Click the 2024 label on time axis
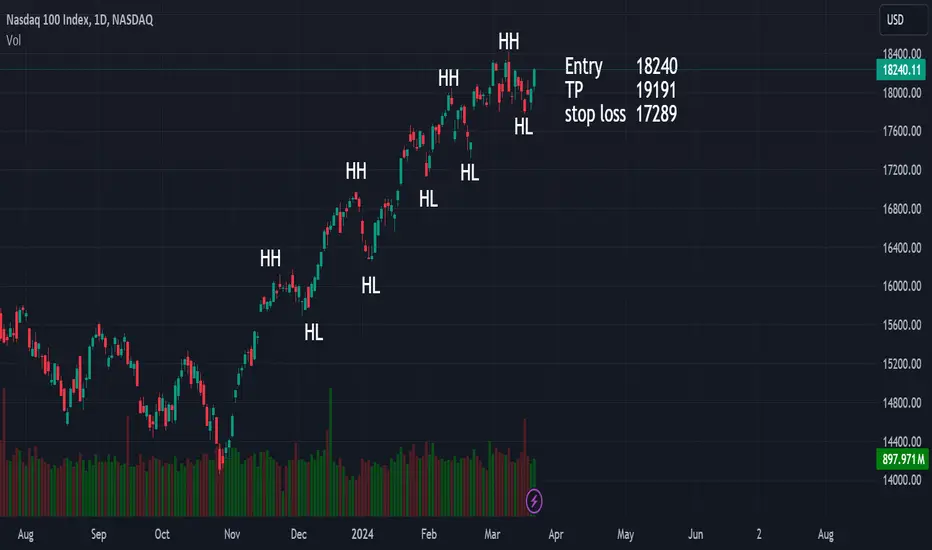Viewport: 932px width, 550px height. click(362, 535)
